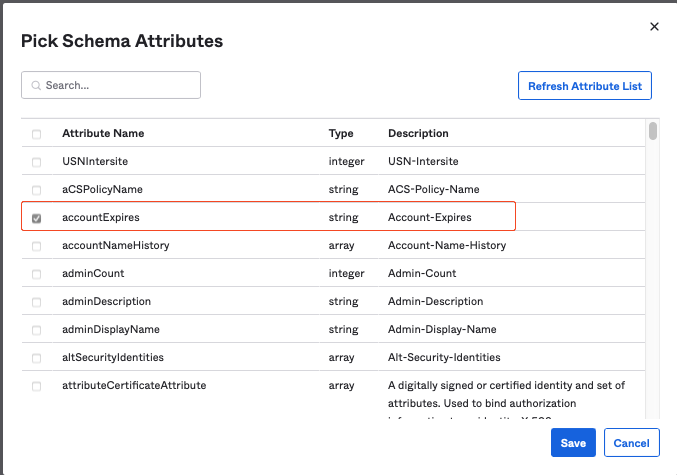Image resolution: width=677 pixels, height=475 pixels.
Task: Tick the accountNameHistory checkbox
Action: tap(37, 246)
